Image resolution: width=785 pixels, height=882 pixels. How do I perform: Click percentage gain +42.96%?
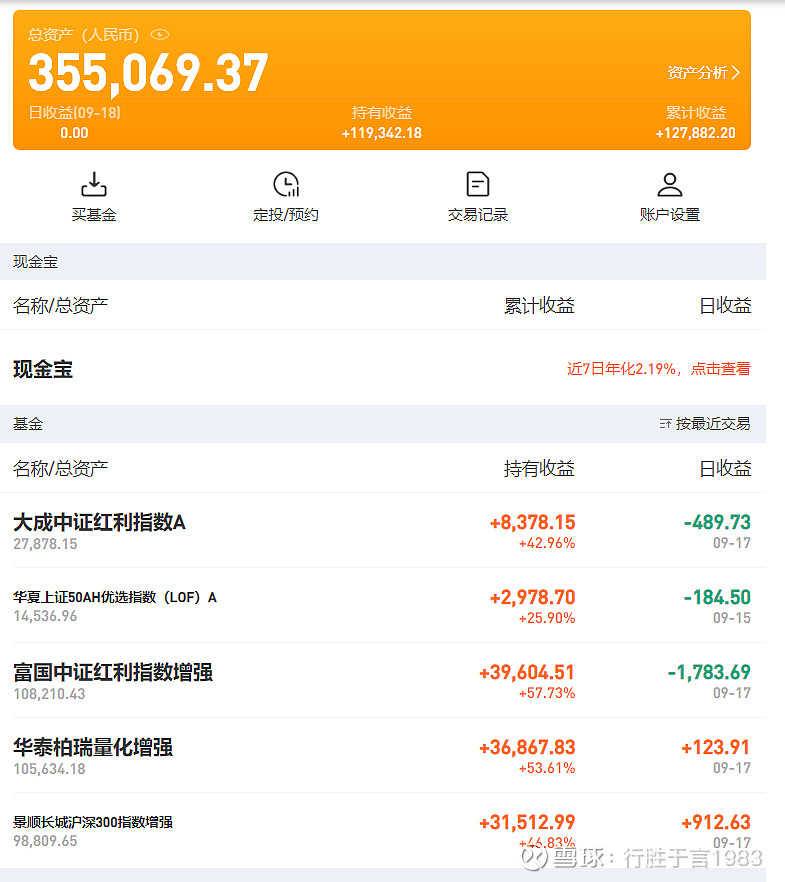tap(547, 543)
